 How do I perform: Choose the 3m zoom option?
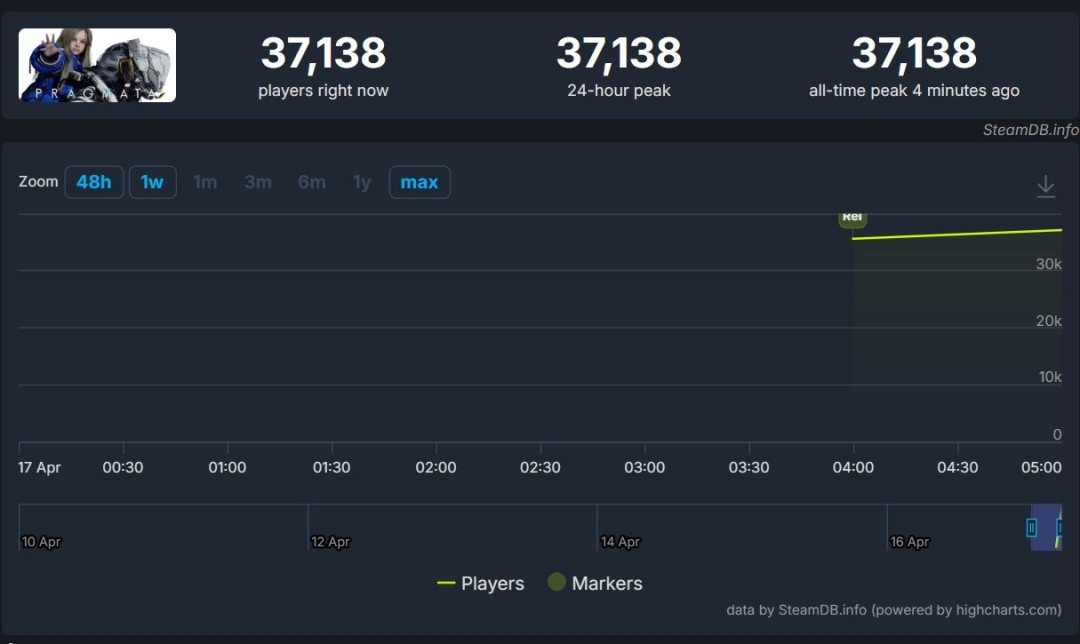coord(258,182)
